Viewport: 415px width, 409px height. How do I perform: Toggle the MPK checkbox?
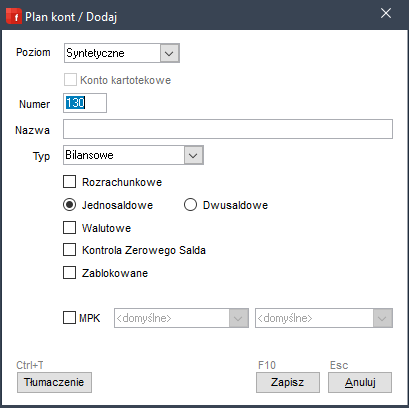coord(70,318)
